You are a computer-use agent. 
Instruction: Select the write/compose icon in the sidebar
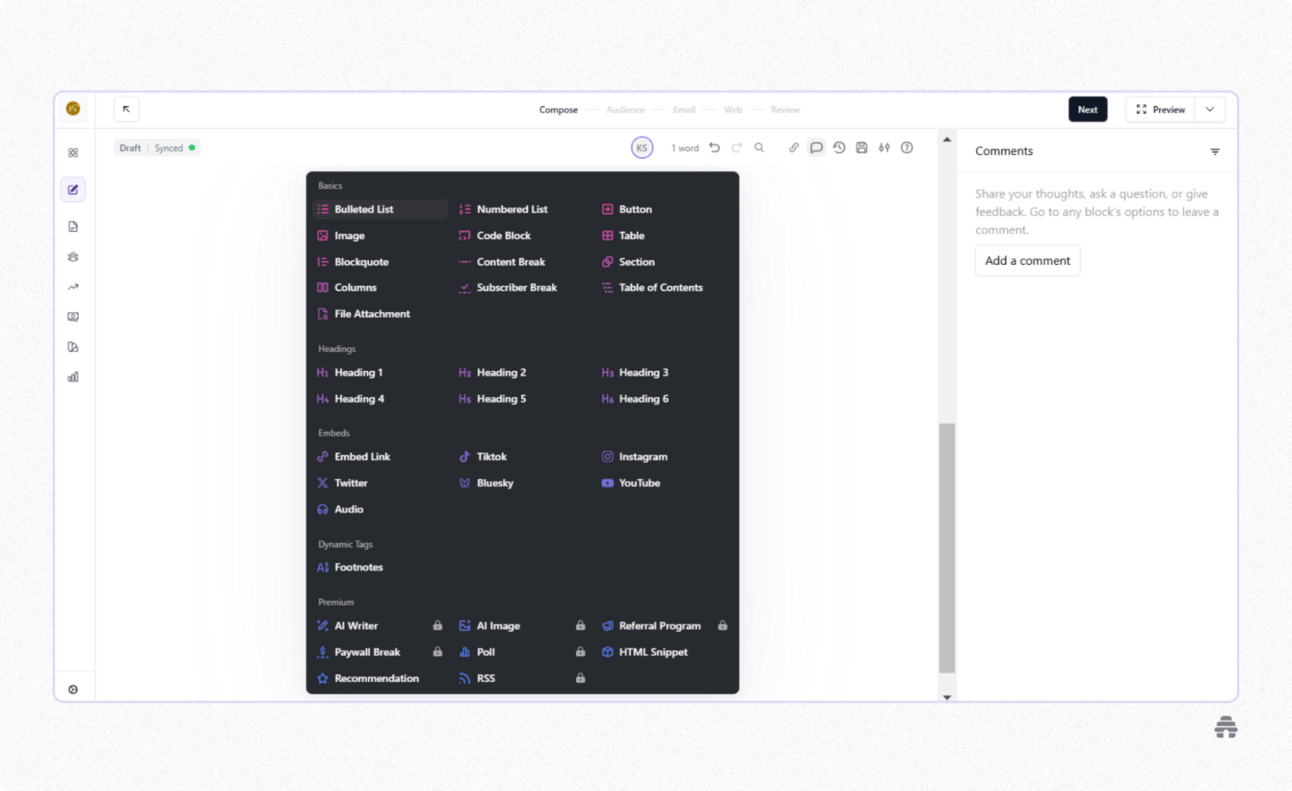pos(72,189)
